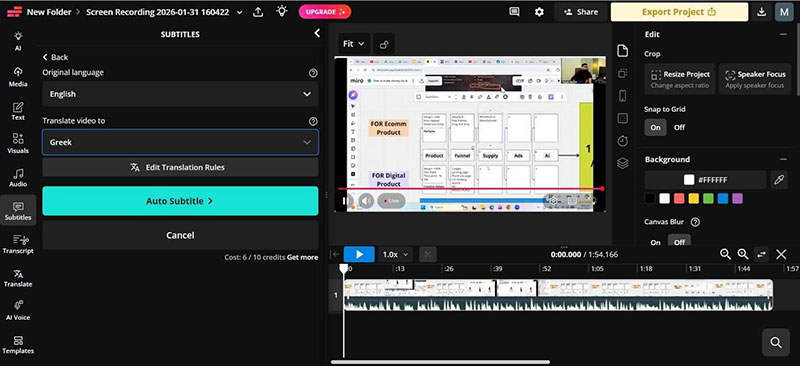Viewport: 800px width, 366px height.
Task: Click the help icon beside Translate video to
Action: (x=313, y=121)
